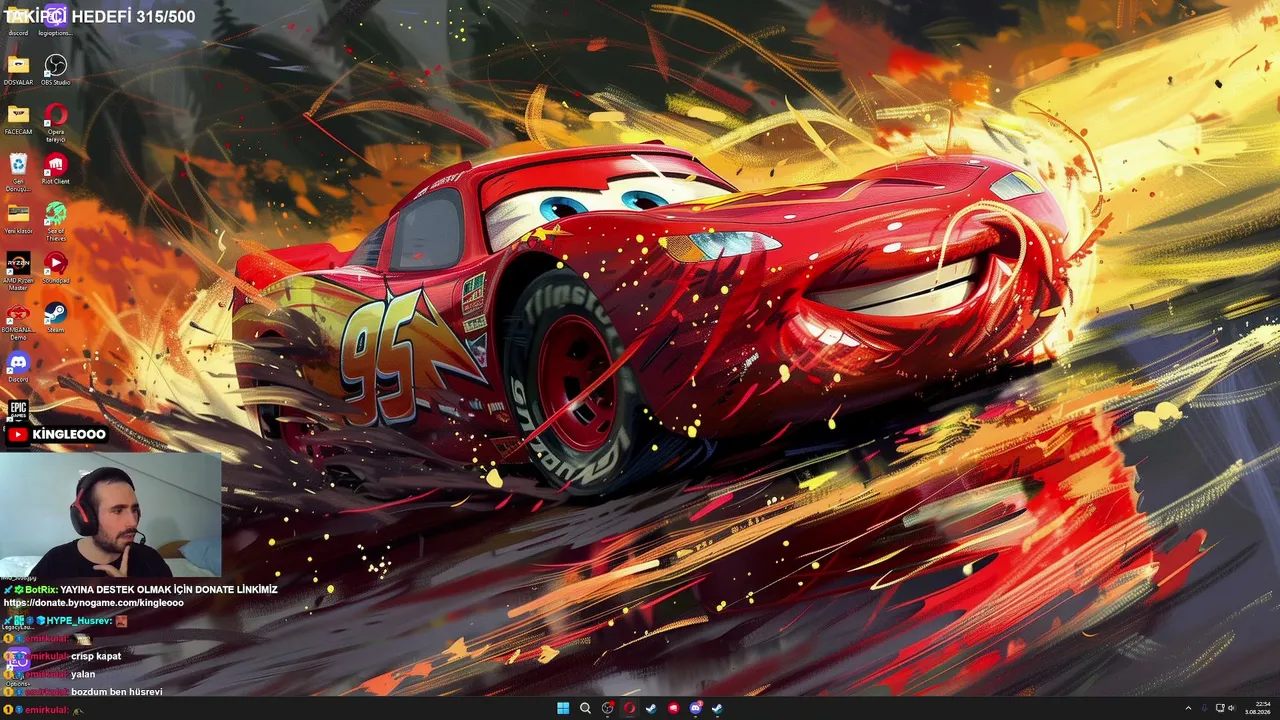1280x720 pixels.
Task: Click the chat message "crisp kapat"
Action: [x=96, y=656]
